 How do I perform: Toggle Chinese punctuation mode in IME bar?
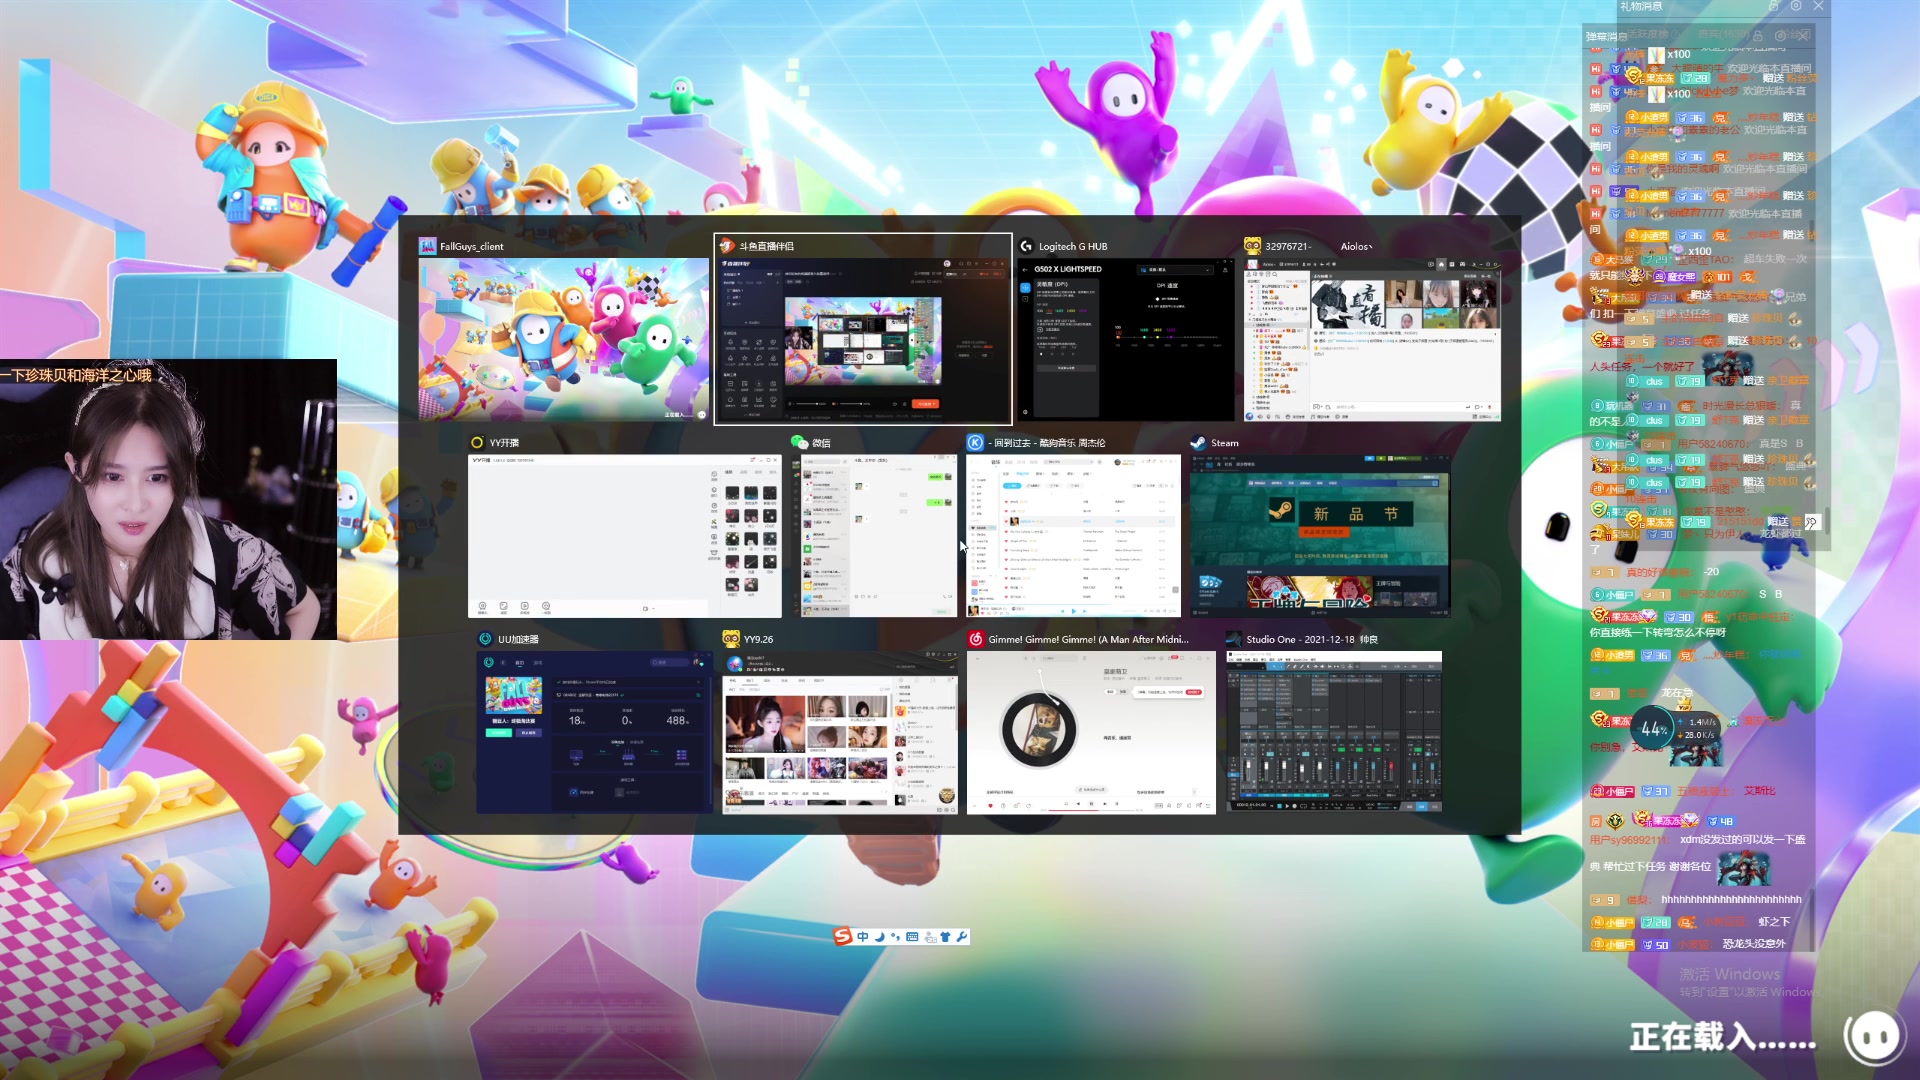point(895,937)
